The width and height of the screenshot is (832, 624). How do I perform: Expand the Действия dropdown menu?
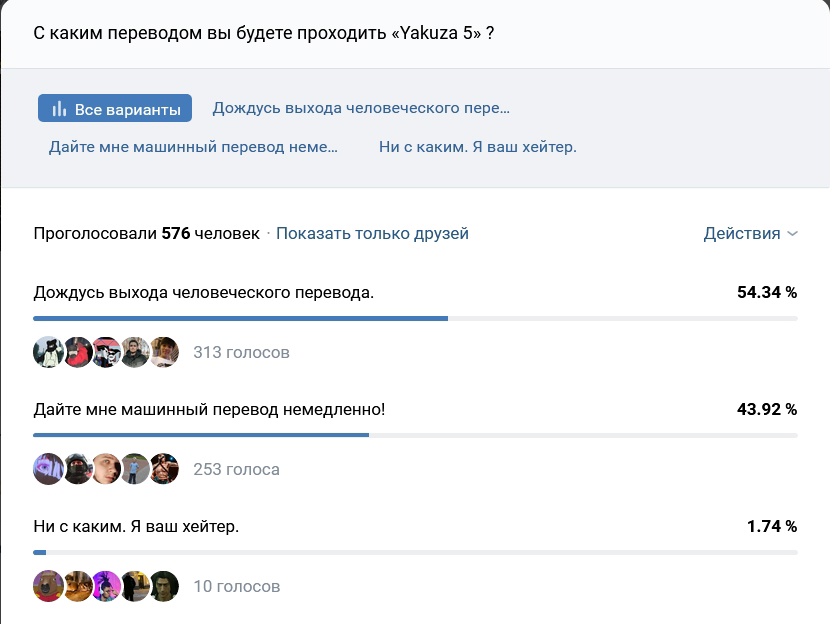750,233
